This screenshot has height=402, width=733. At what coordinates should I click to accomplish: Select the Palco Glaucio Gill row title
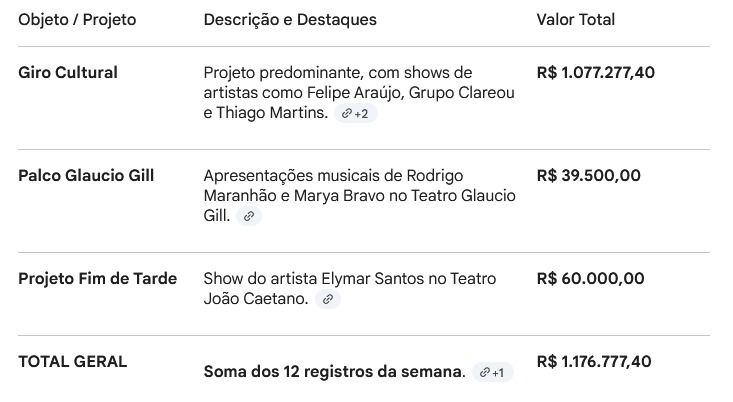tap(86, 176)
